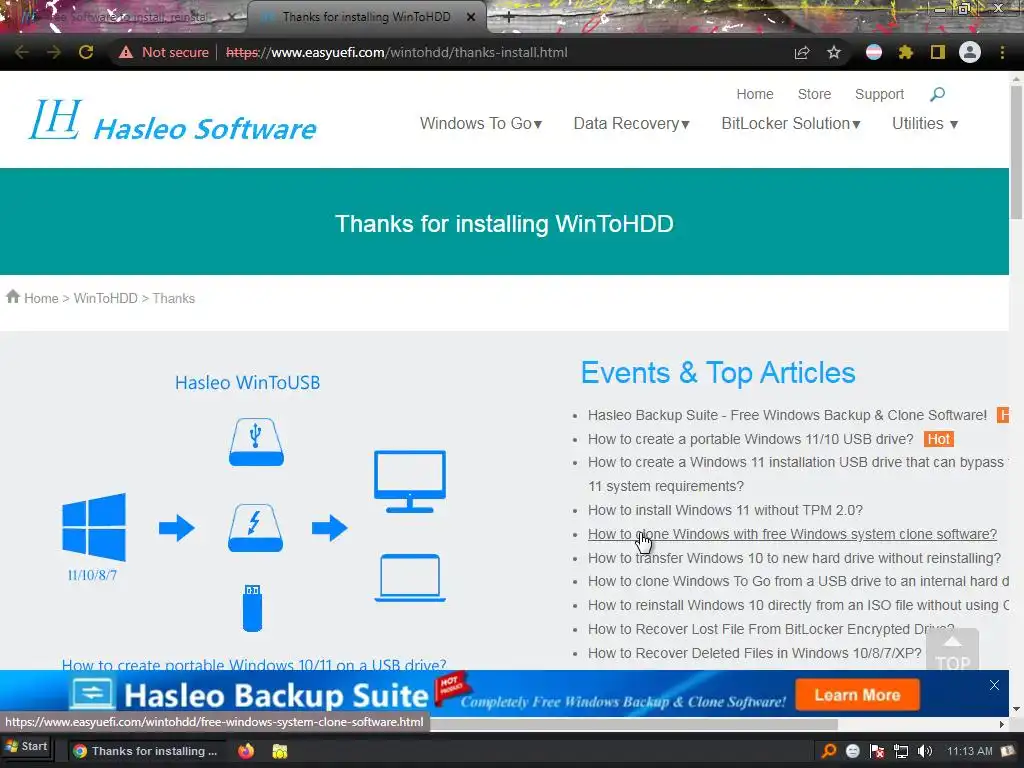Open the Support nav link
Screen dimensions: 1024x768
(879, 95)
